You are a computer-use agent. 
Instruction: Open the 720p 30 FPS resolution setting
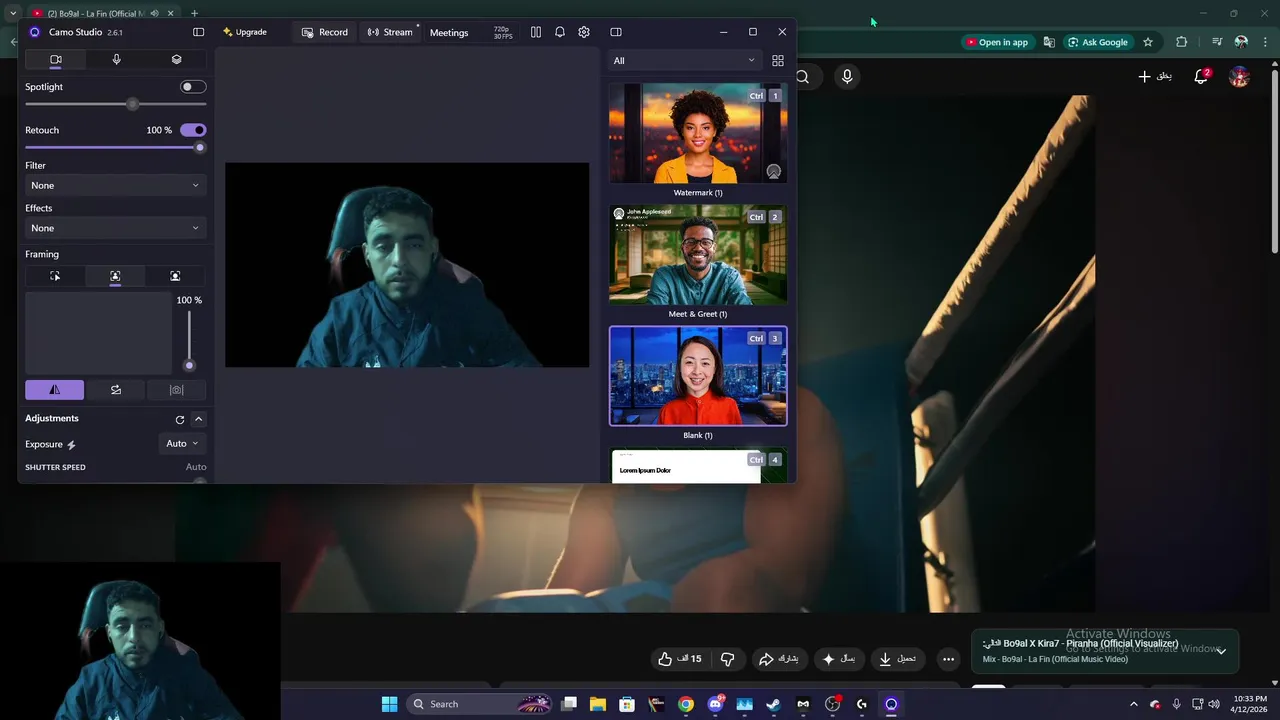pos(502,33)
